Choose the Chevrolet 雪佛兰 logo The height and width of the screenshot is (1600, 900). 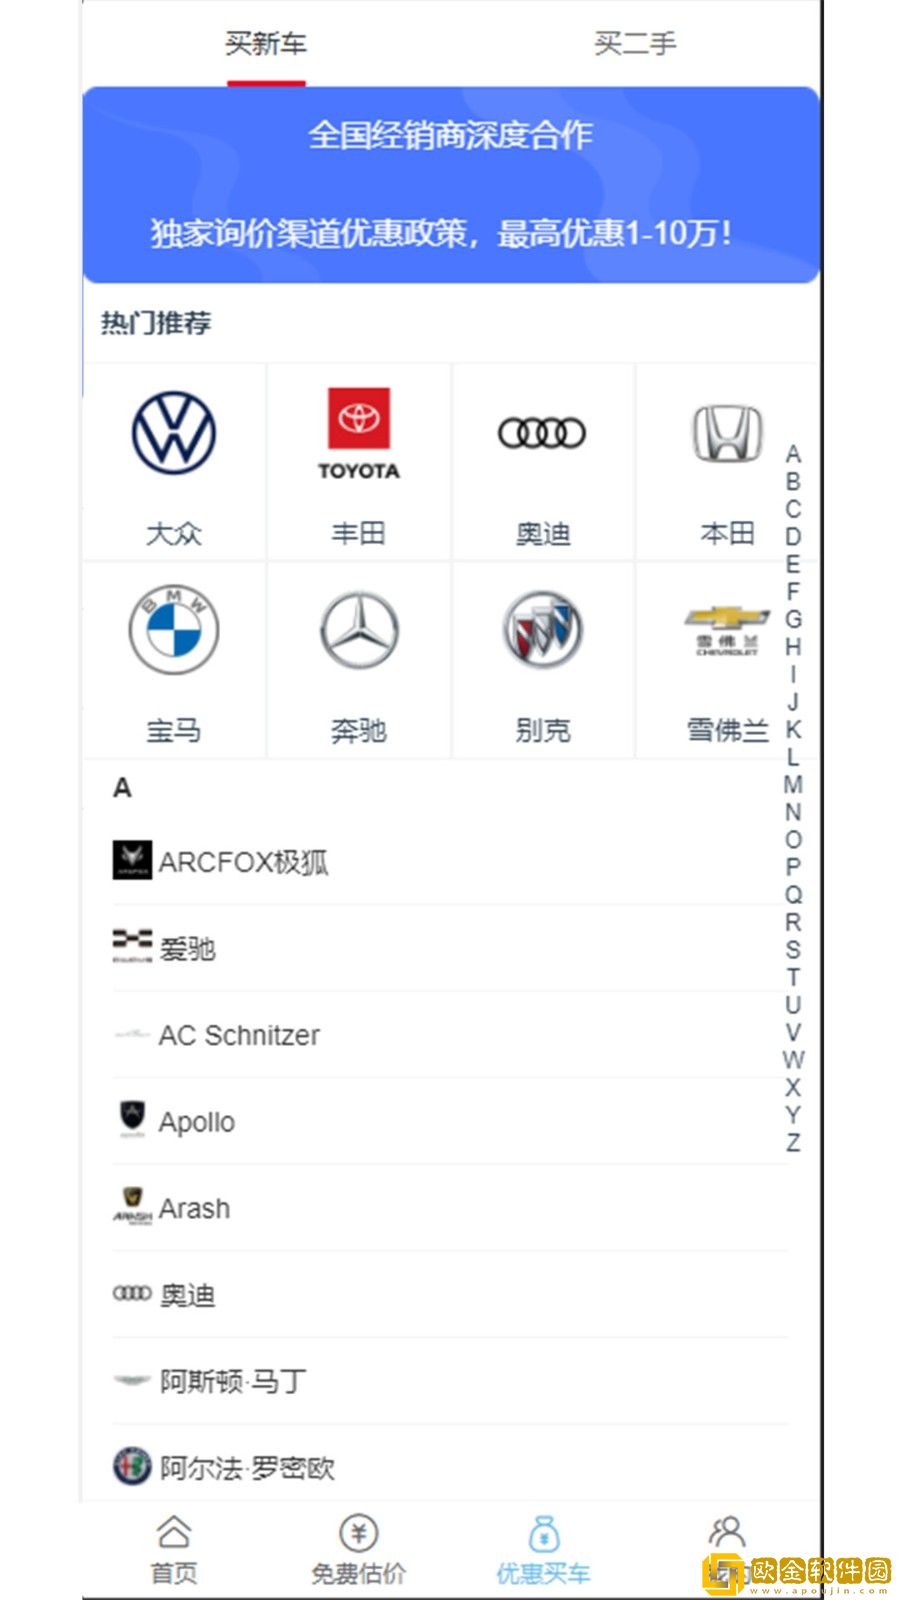(x=728, y=630)
